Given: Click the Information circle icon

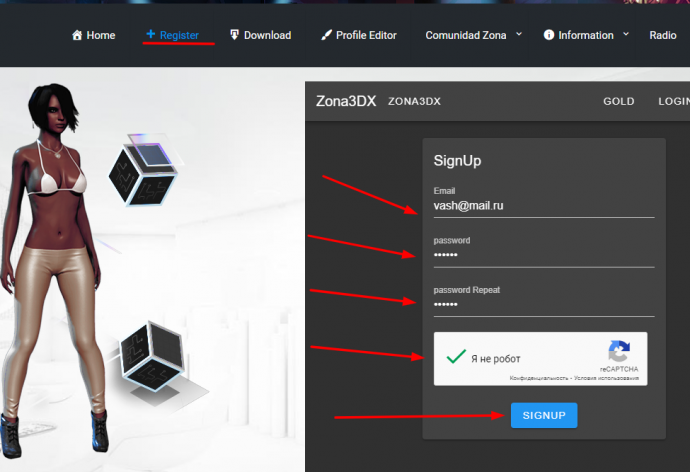Looking at the screenshot, I should point(549,35).
